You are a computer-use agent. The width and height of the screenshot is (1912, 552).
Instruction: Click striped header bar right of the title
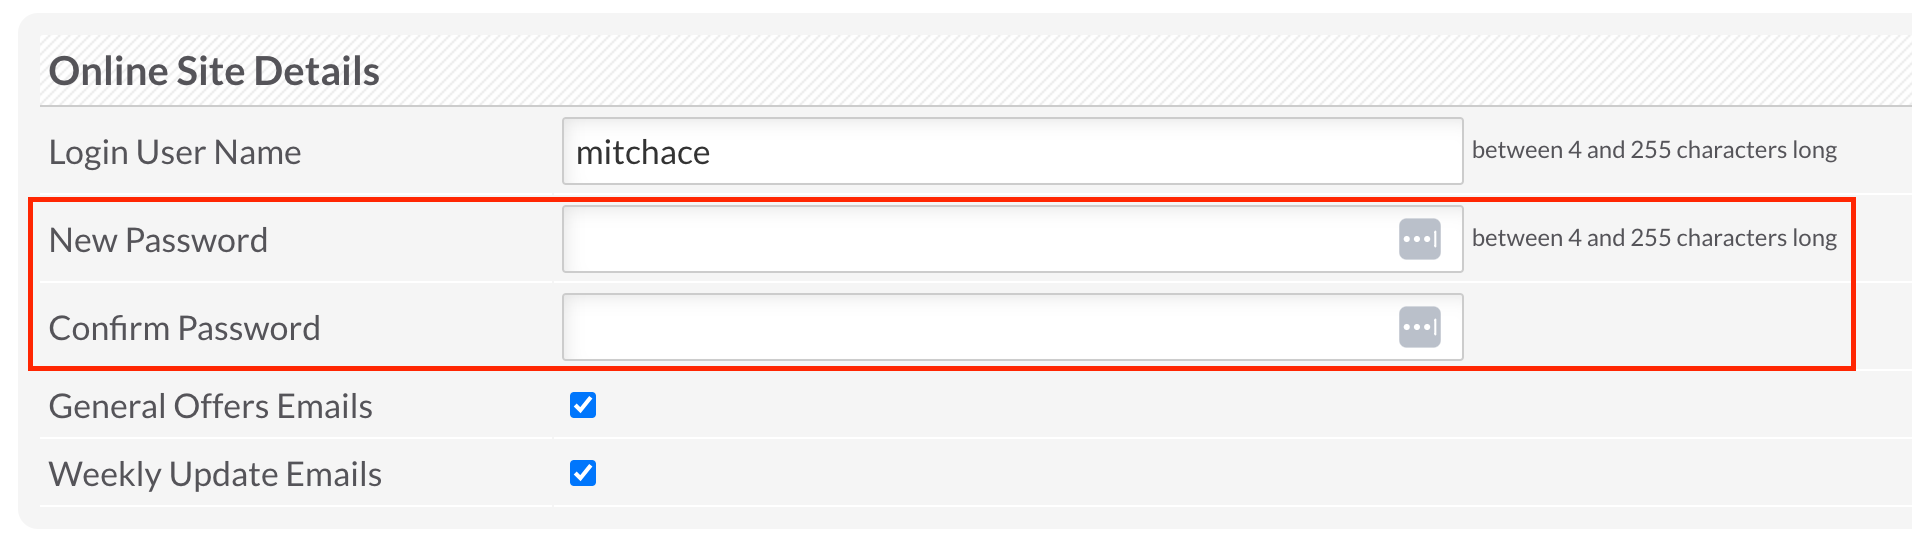[x=1100, y=72]
